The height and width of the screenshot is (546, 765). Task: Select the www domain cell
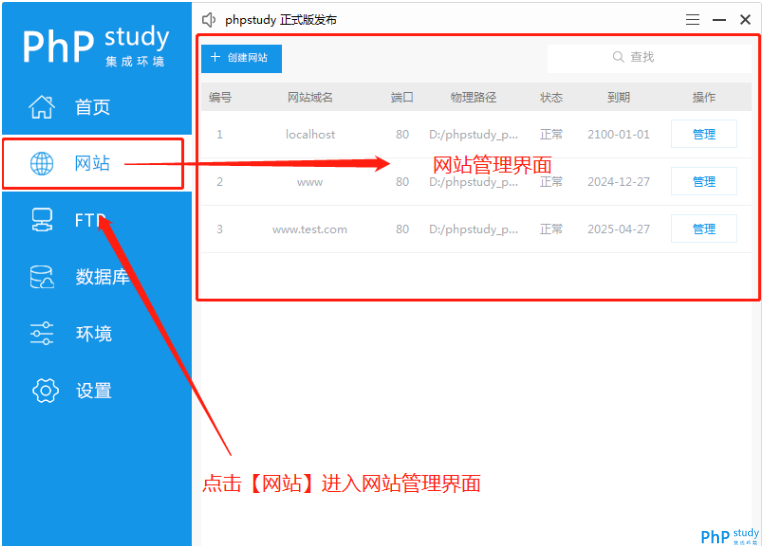tap(310, 182)
